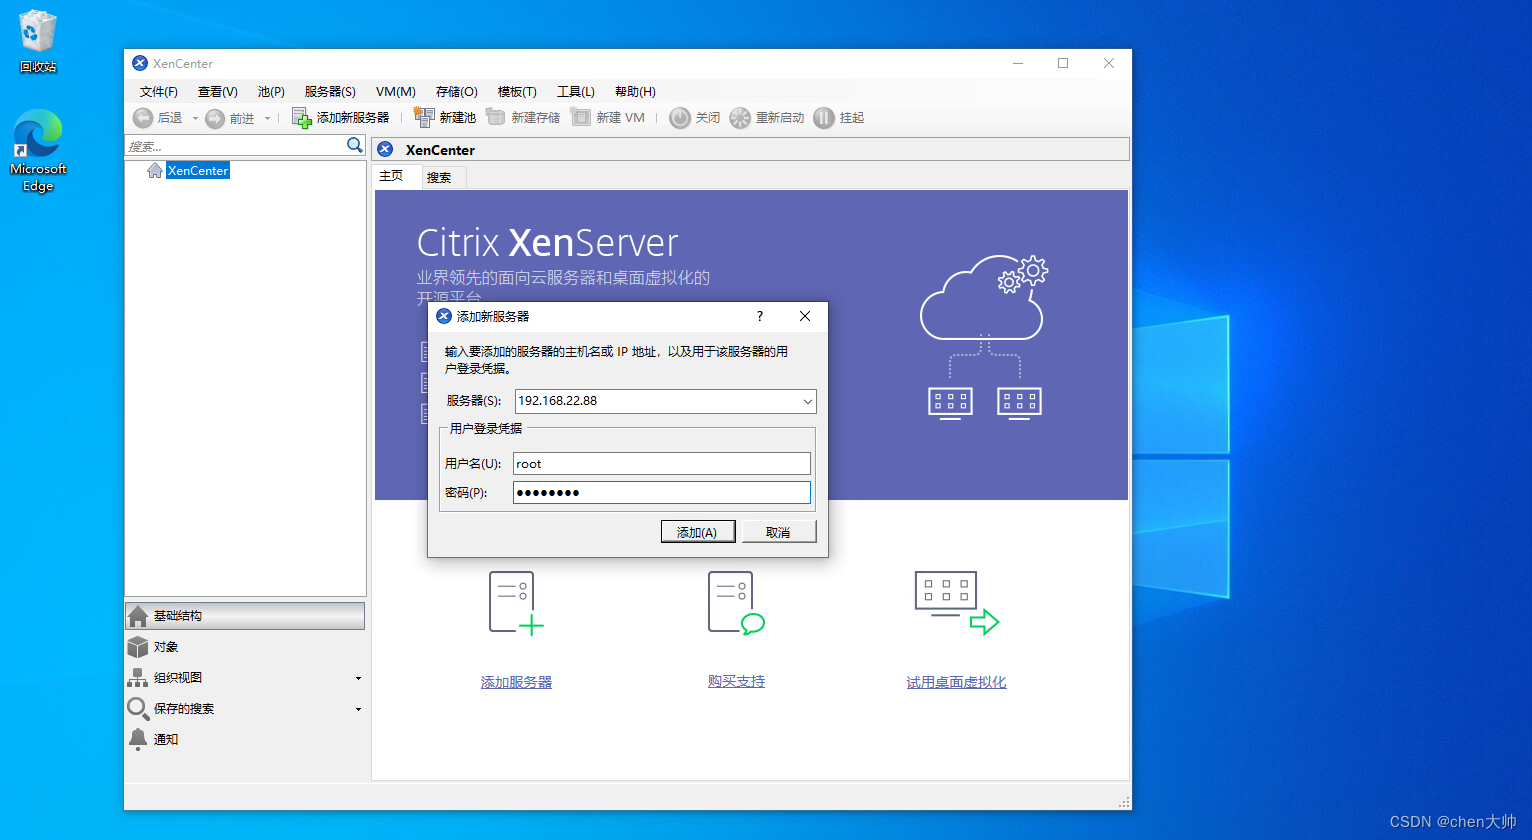Select the Objects (对象) cube icon
The image size is (1532, 840).
coord(138,647)
